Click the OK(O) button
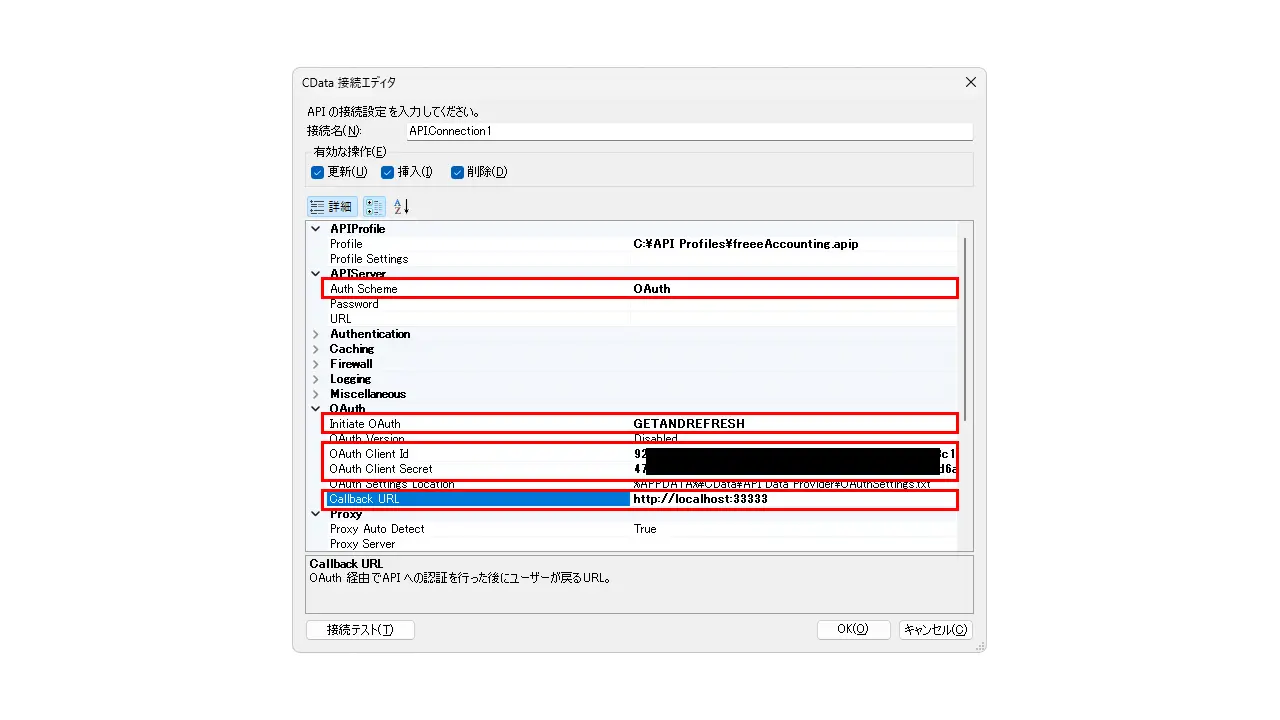This screenshot has width=1280, height=720. pyautogui.click(x=853, y=630)
